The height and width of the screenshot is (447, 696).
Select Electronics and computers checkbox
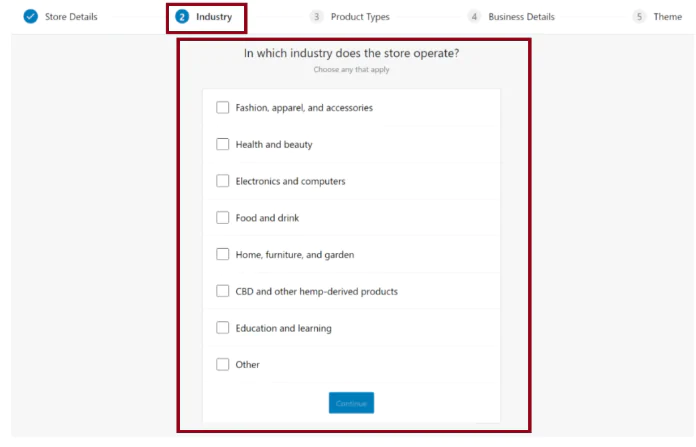pos(223,181)
